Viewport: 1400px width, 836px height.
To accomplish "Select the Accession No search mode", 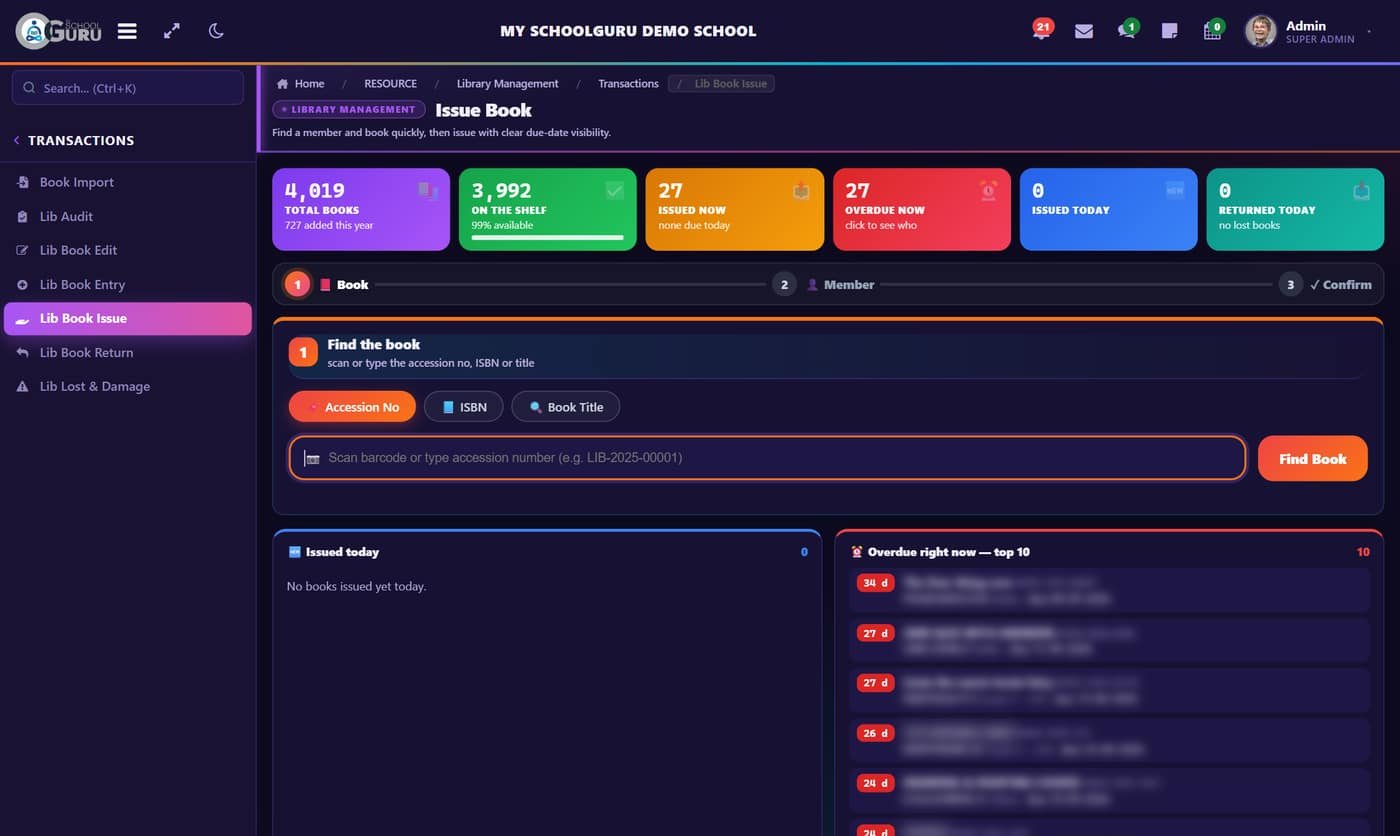I will pos(352,407).
